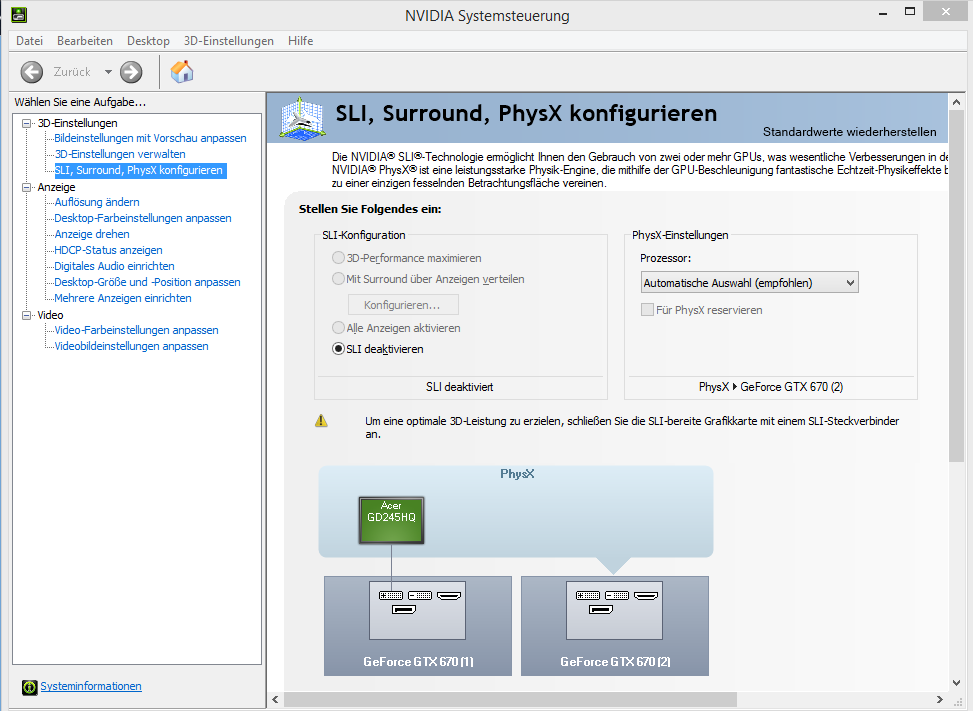Open Auflösung ändern
The image size is (973, 711).
point(97,202)
